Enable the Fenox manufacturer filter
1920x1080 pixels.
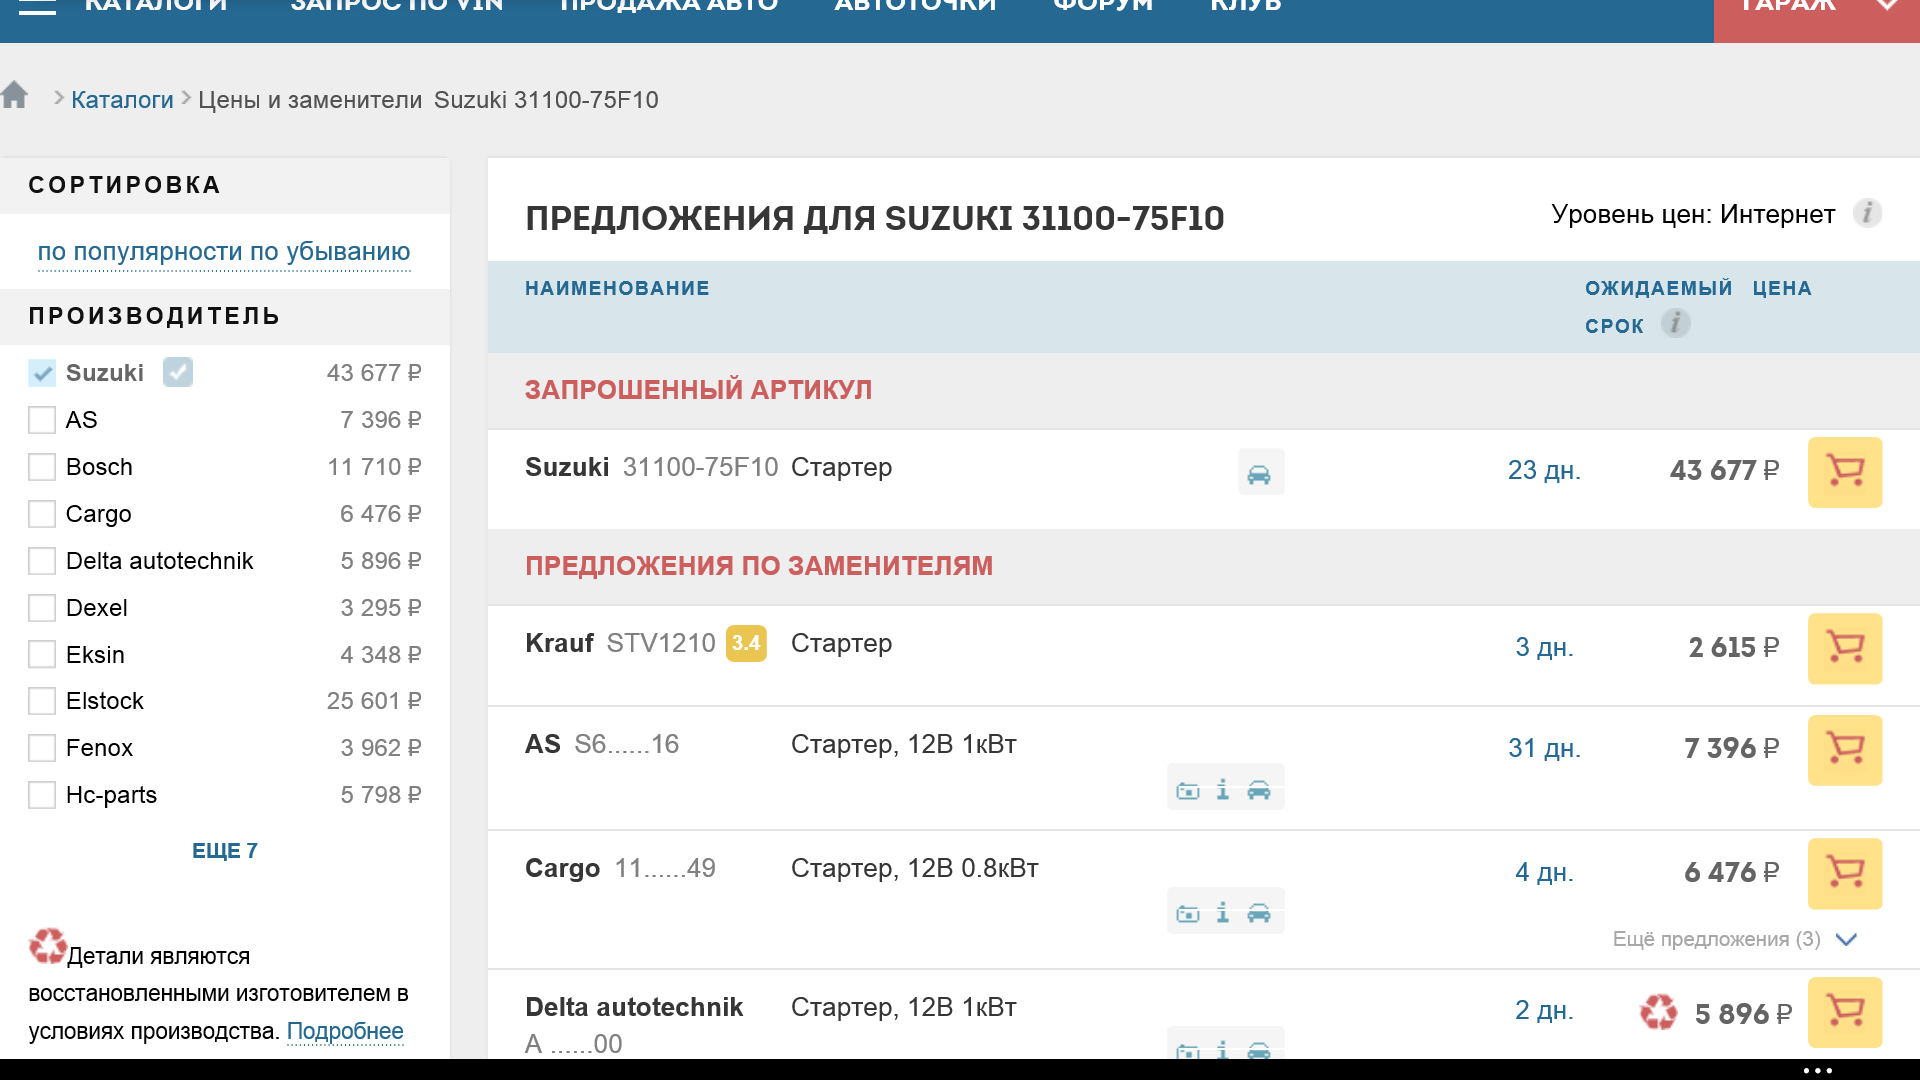[x=42, y=748]
